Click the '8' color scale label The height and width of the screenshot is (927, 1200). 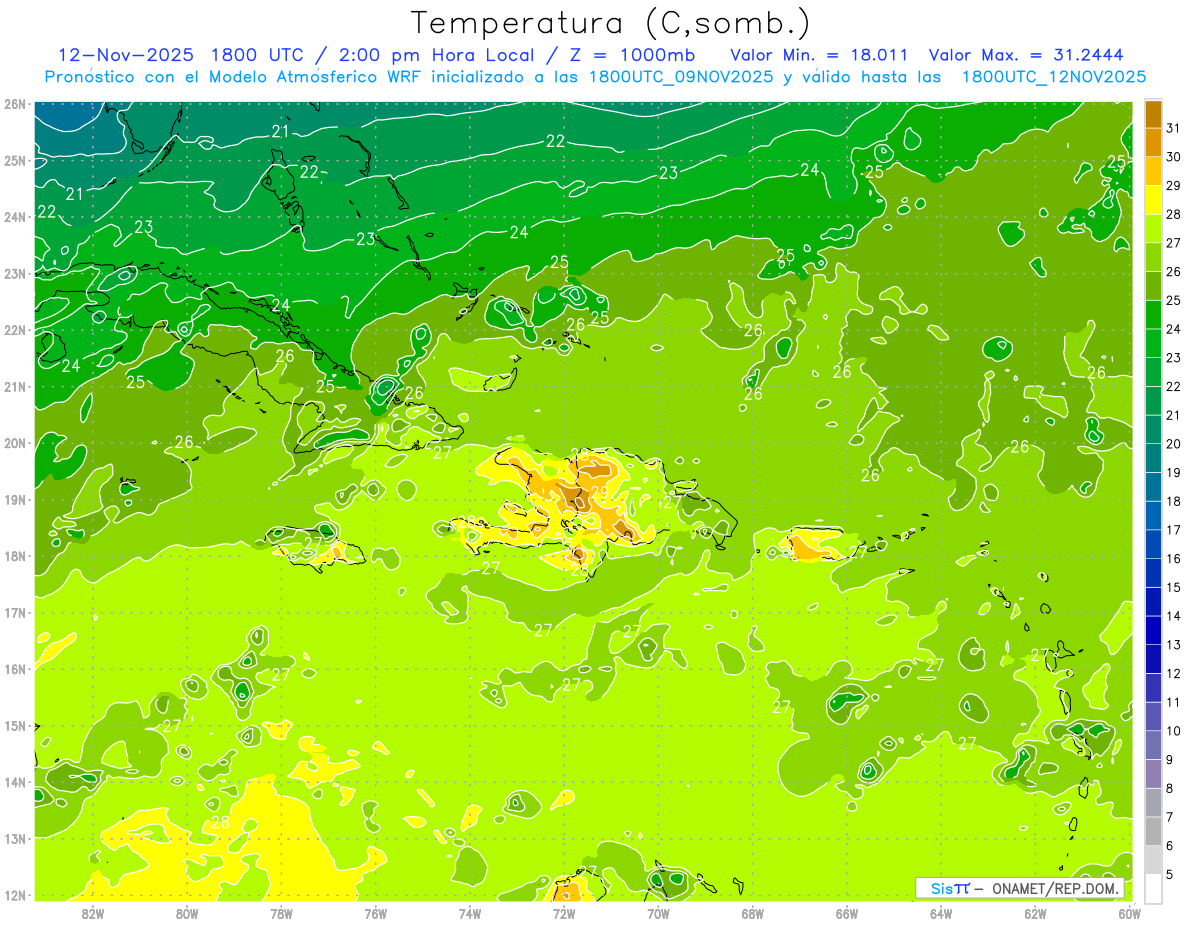point(1170,788)
